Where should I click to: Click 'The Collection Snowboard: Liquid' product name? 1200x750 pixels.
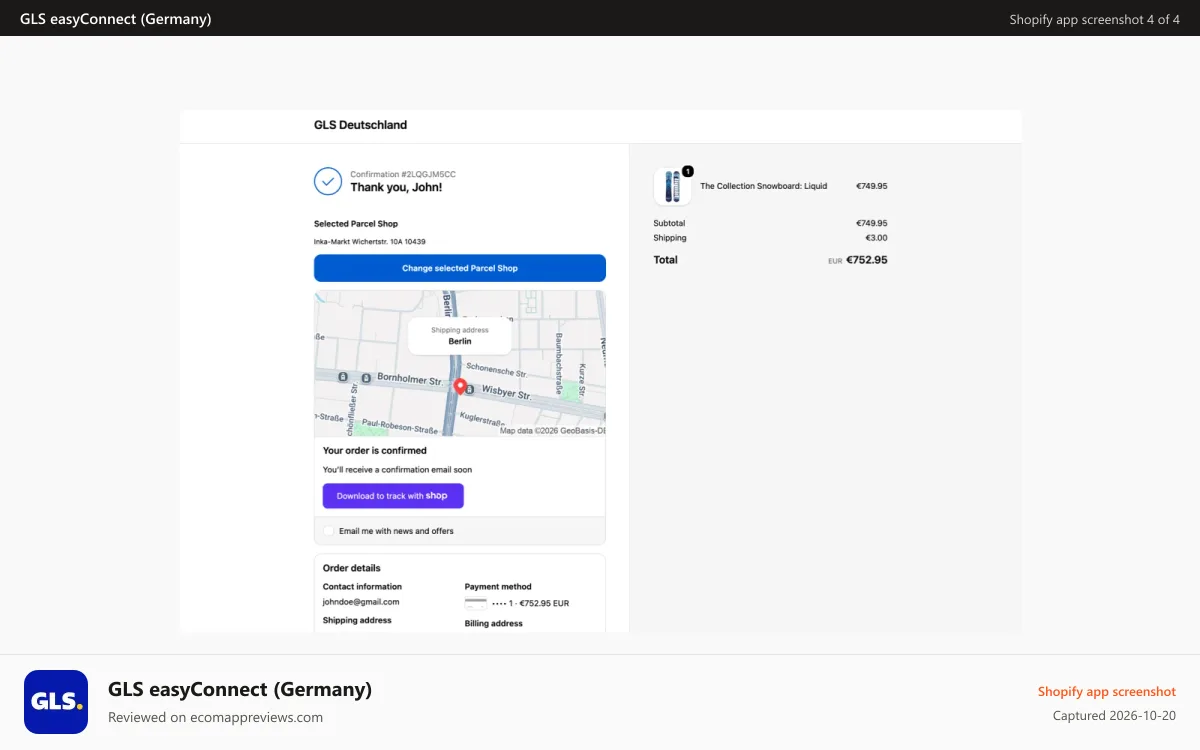coord(764,186)
